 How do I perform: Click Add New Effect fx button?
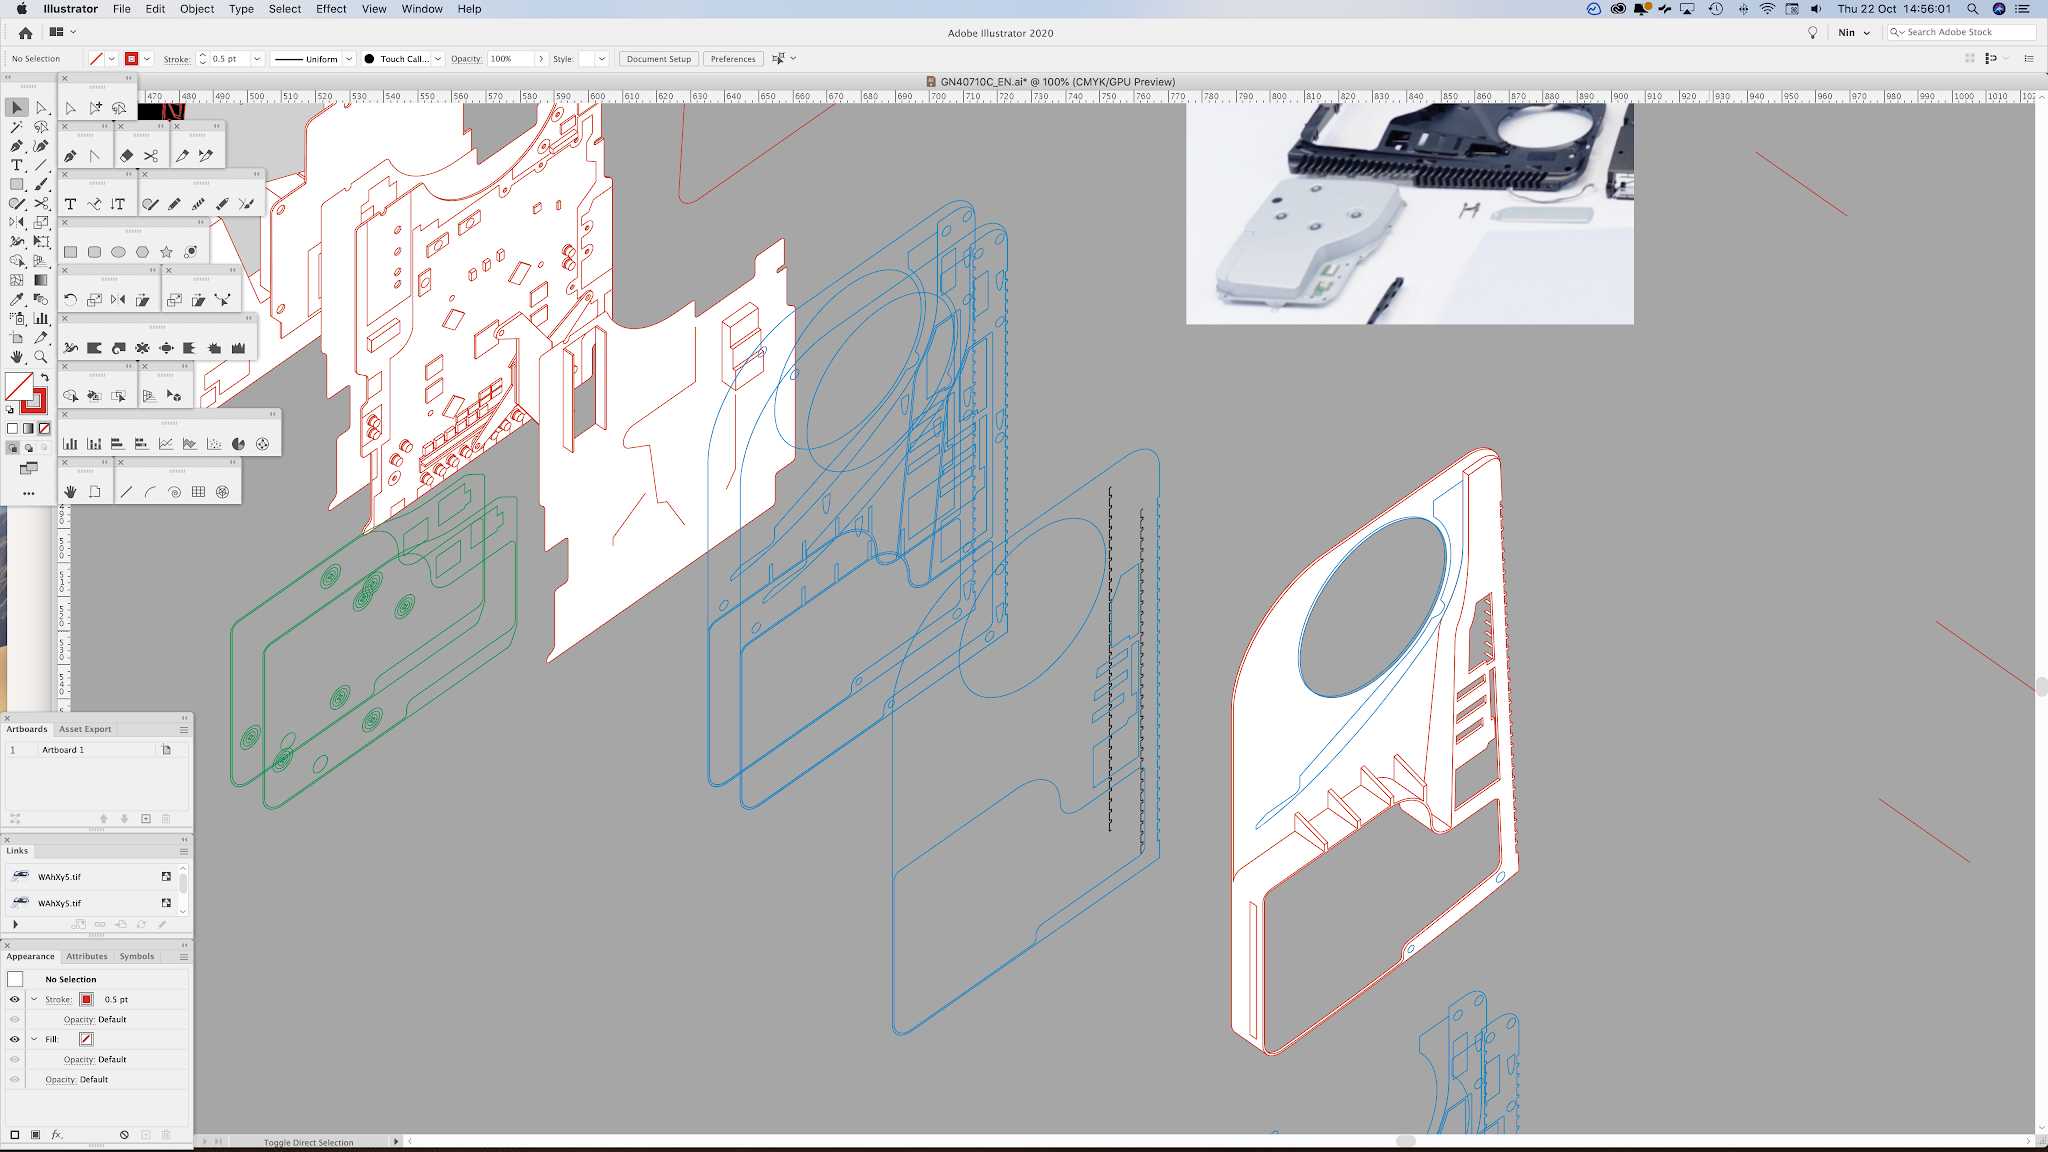57,1135
